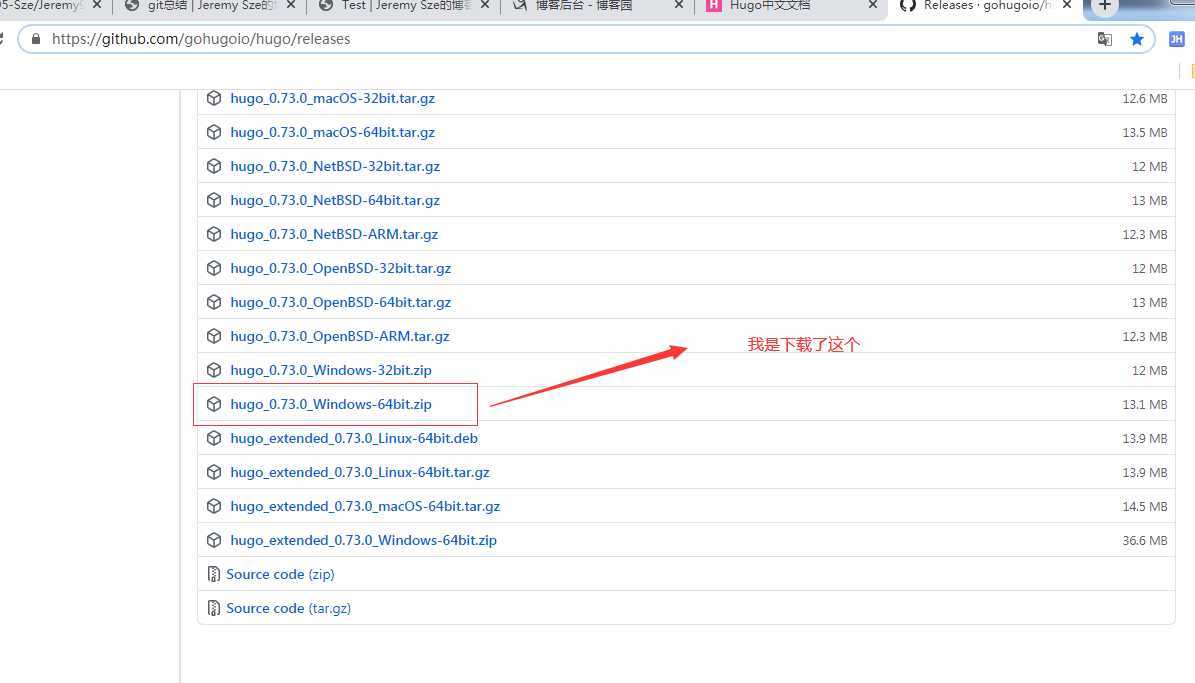
Task: Download hugo_0.73.0_macOS-32bit.tar.gz
Action: (332, 98)
